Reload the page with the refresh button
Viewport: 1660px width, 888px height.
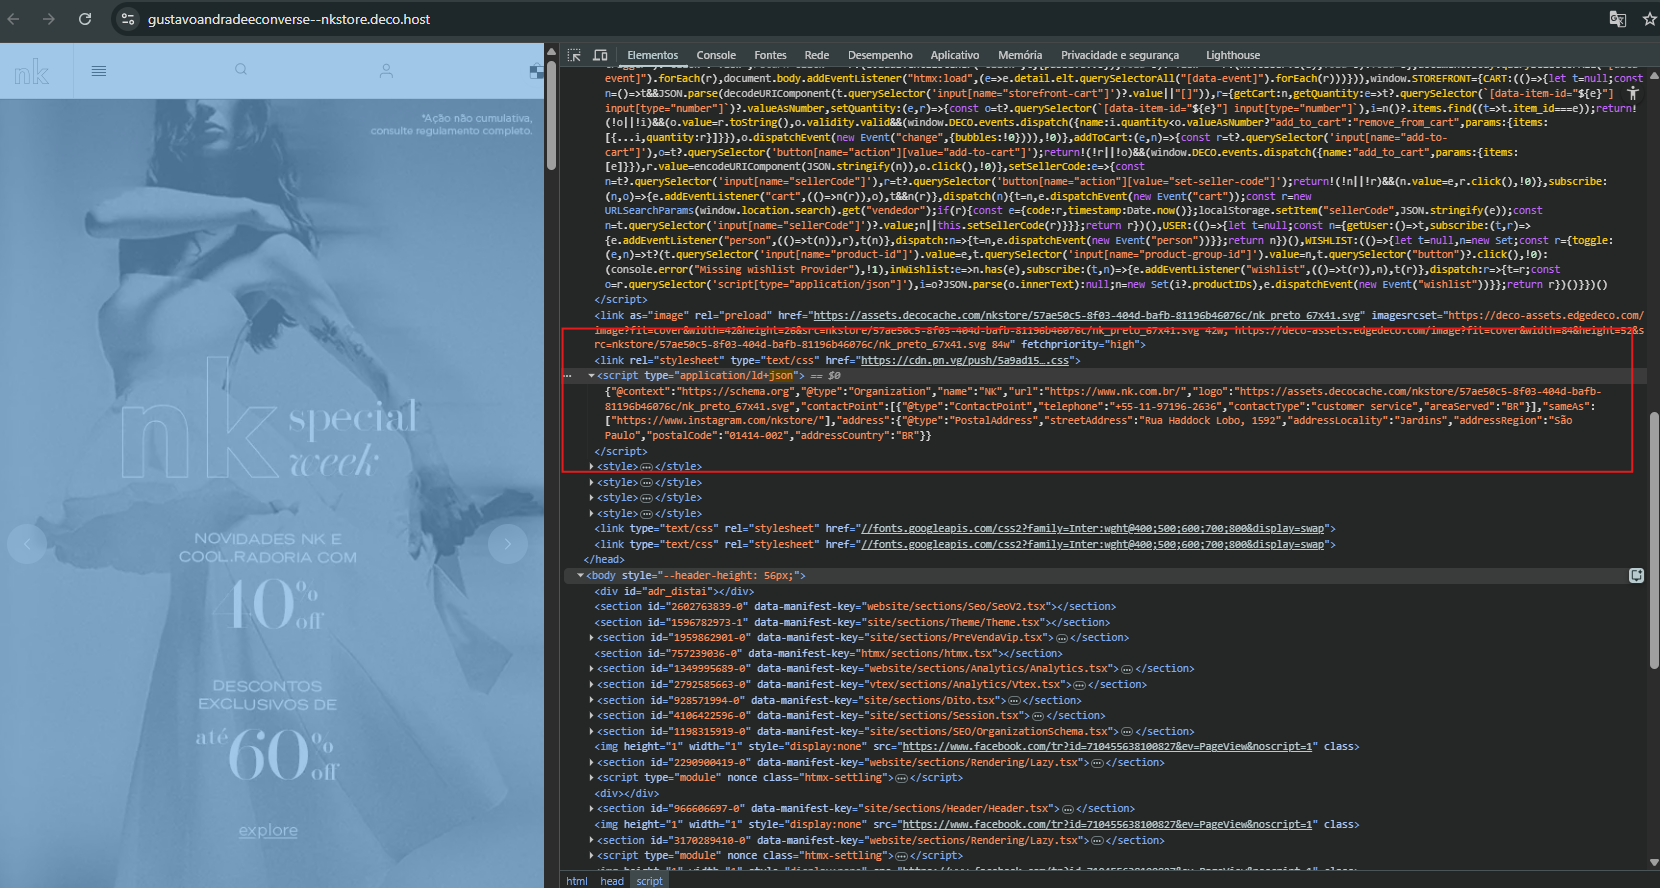85,19
